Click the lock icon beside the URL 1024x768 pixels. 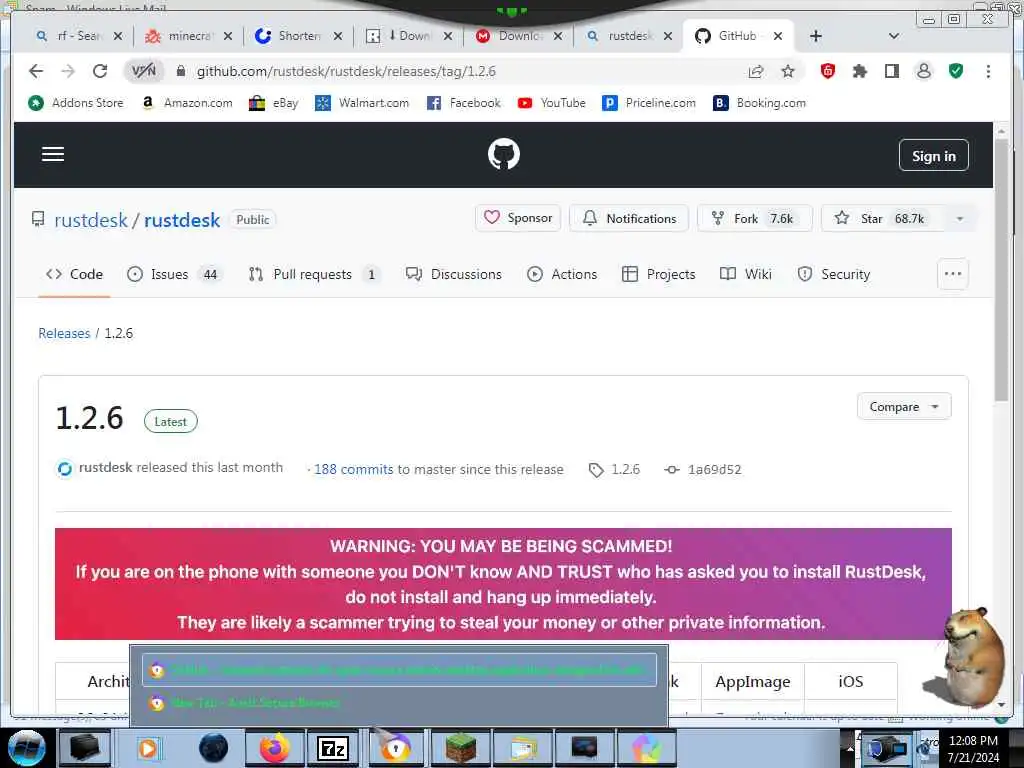[181, 71]
